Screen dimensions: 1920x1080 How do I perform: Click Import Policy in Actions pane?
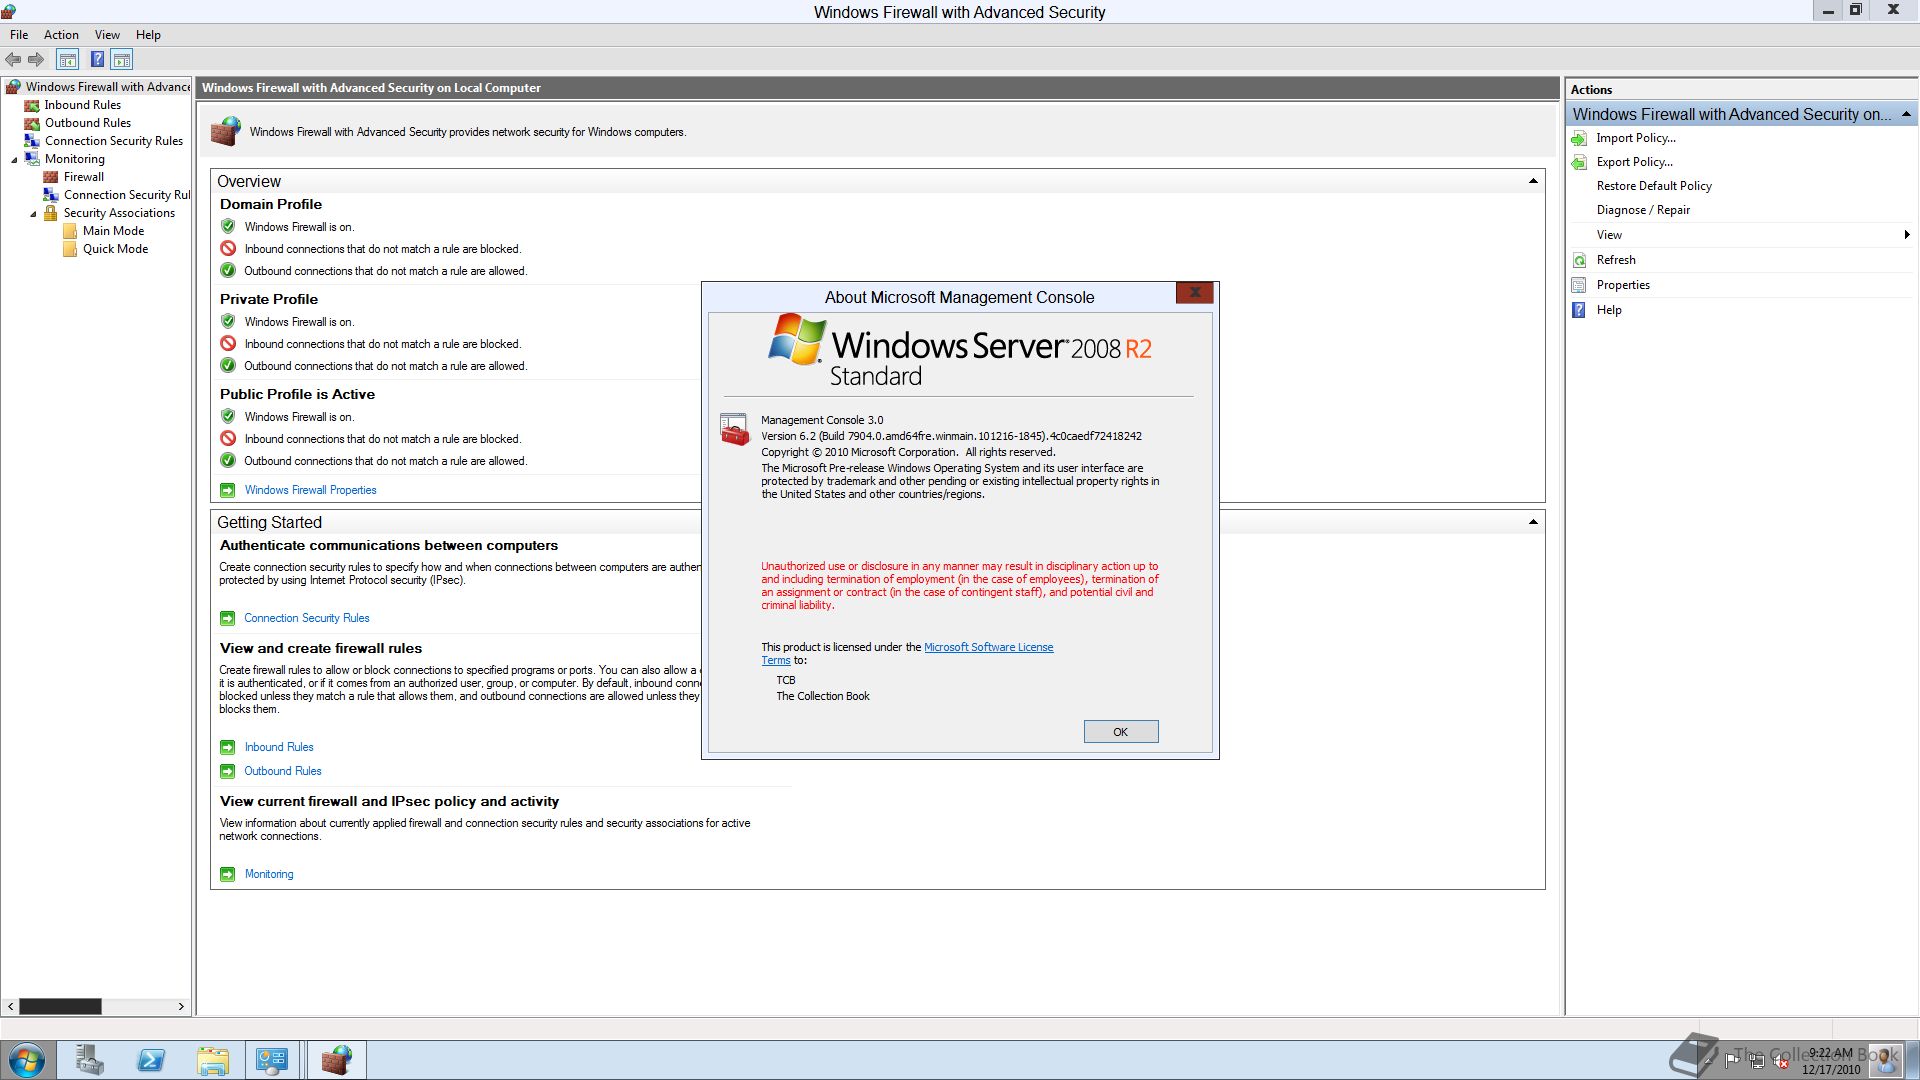click(1635, 138)
